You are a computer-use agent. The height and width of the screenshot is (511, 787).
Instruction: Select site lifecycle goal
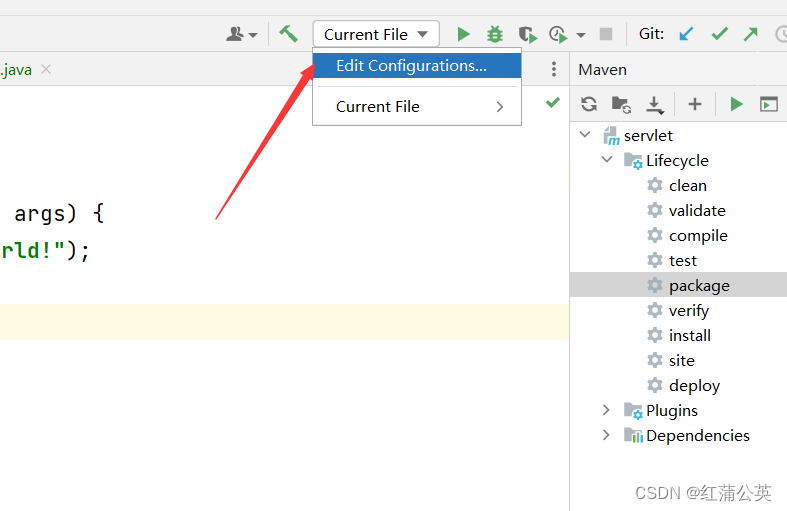pos(682,361)
